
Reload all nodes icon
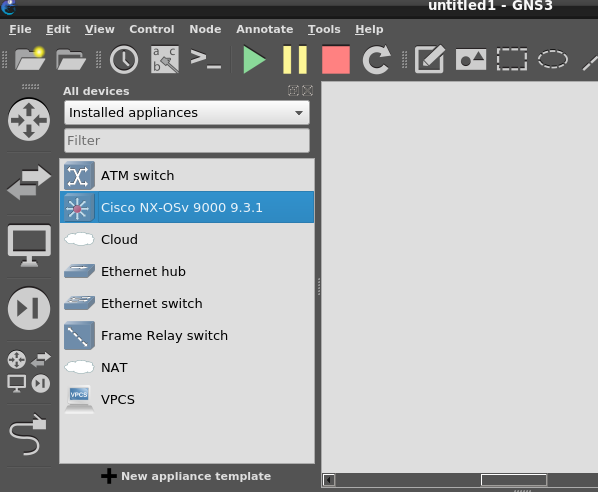point(376,60)
